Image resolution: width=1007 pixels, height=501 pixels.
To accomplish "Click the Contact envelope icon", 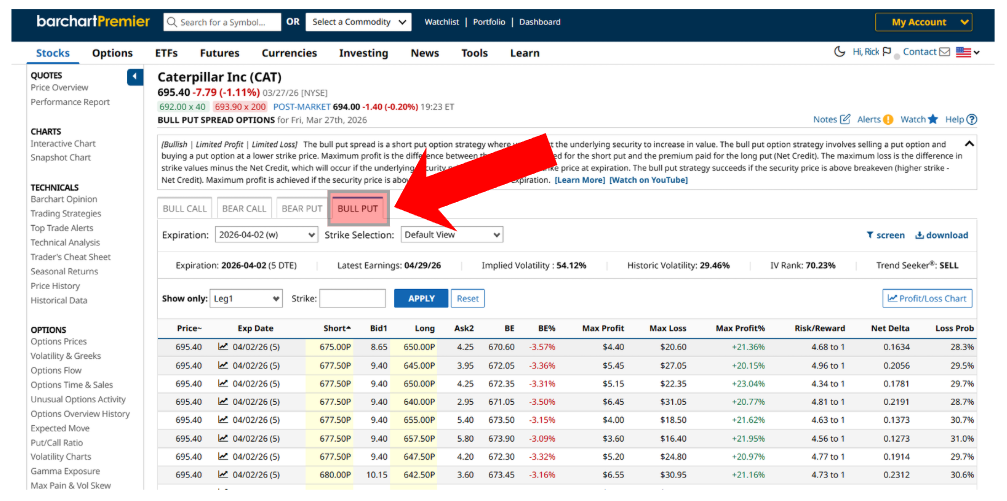I will 945,52.
